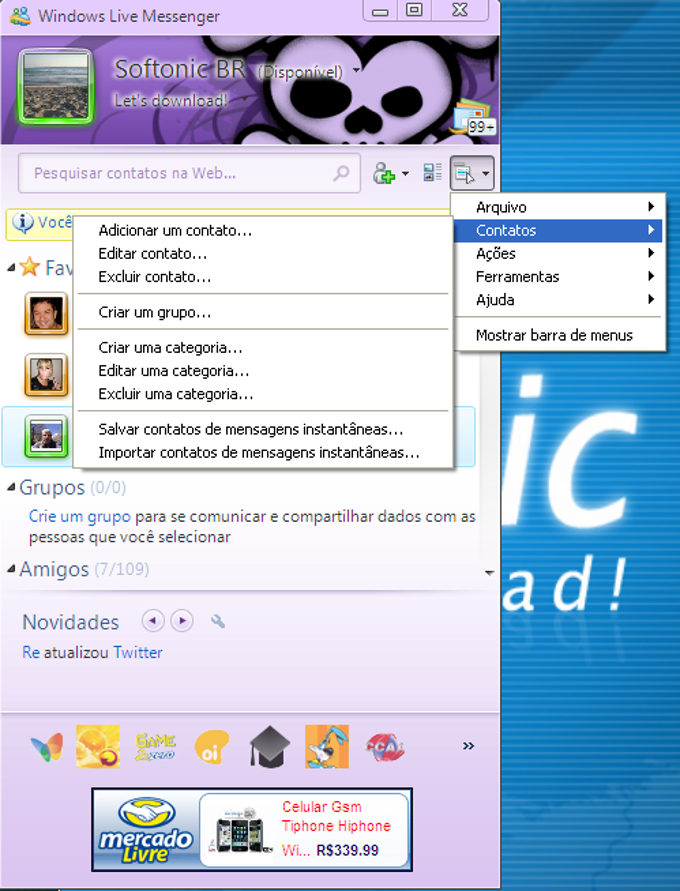The image size is (680, 891).
Task: Click scroll down arrow of contact list
Action: pos(489,573)
